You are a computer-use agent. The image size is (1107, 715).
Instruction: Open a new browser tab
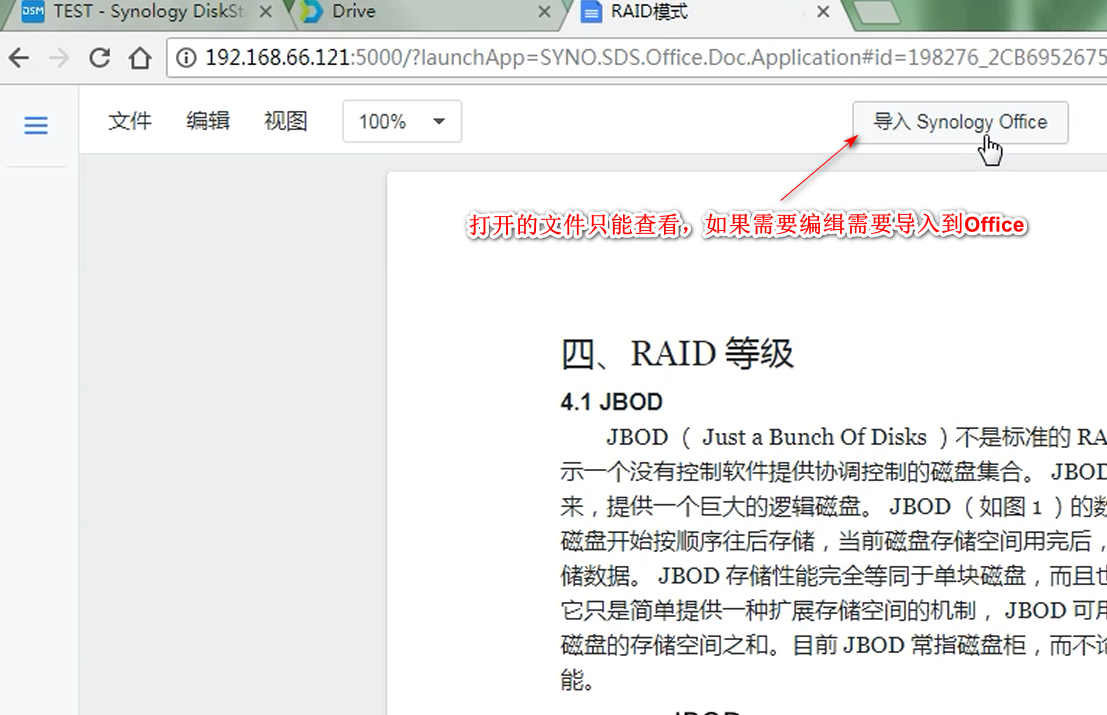tap(876, 13)
